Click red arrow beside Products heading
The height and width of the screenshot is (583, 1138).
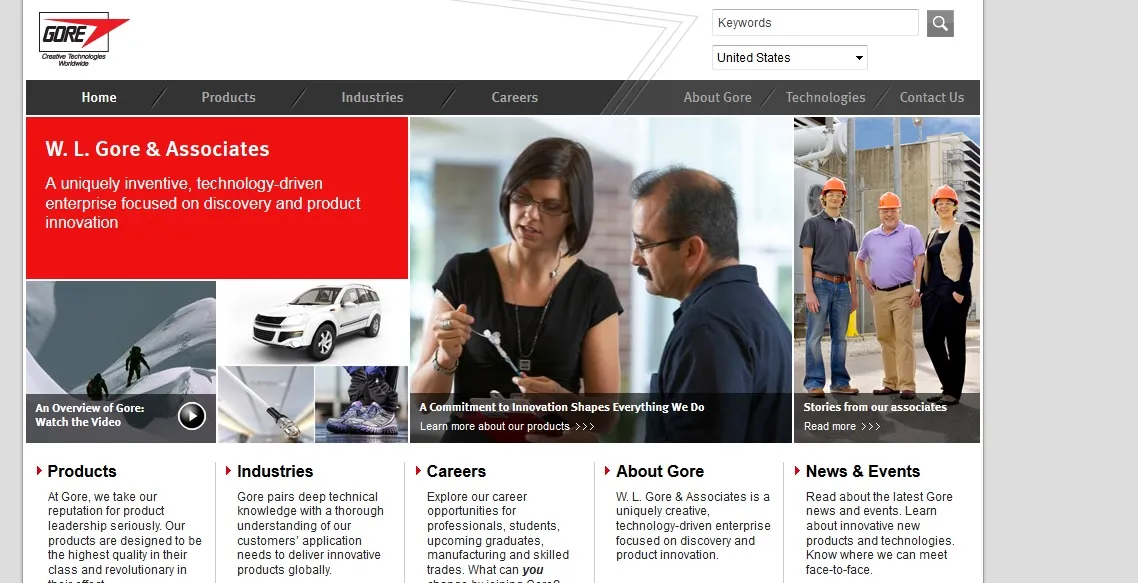point(39,471)
